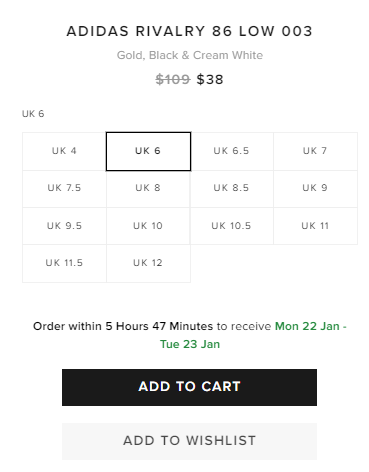Pick size UK 6.5
The image size is (369, 472).
pyautogui.click(x=232, y=151)
